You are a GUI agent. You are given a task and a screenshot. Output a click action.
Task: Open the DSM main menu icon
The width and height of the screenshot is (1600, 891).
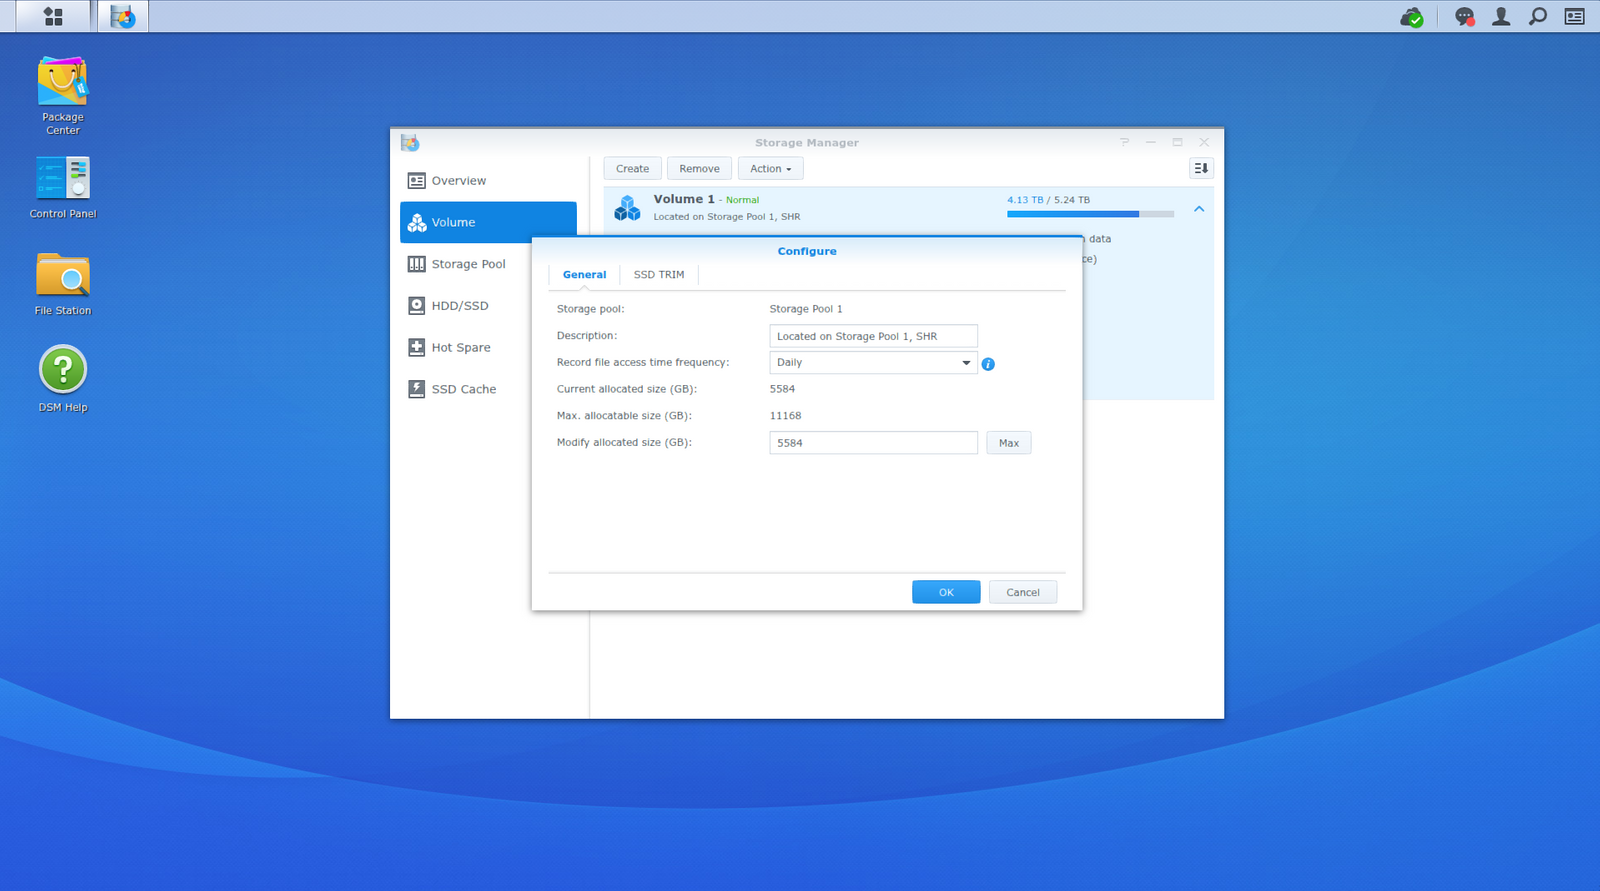coord(53,16)
